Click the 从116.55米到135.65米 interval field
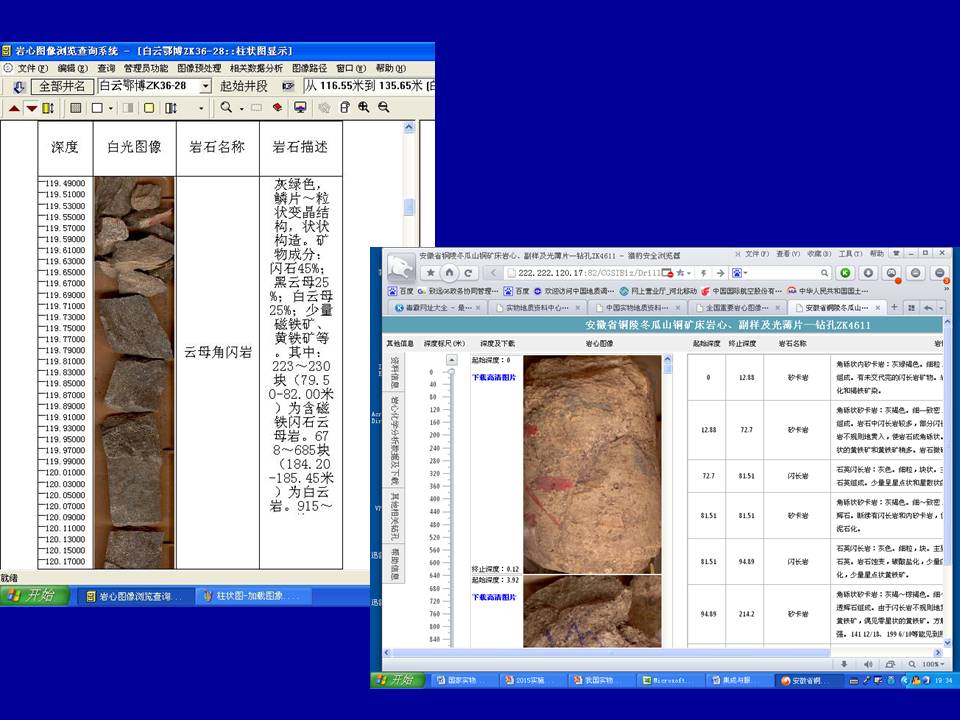 pos(369,86)
